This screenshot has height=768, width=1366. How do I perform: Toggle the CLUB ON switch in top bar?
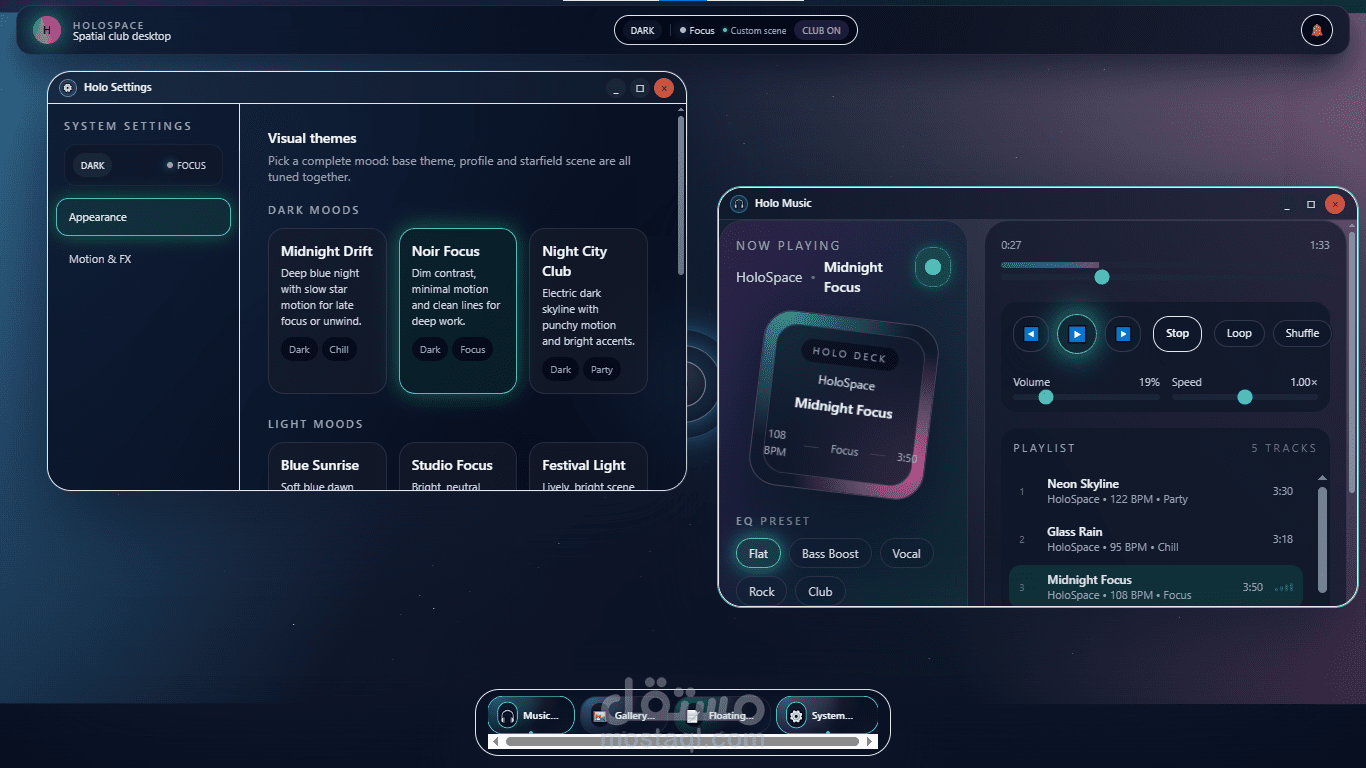point(821,30)
